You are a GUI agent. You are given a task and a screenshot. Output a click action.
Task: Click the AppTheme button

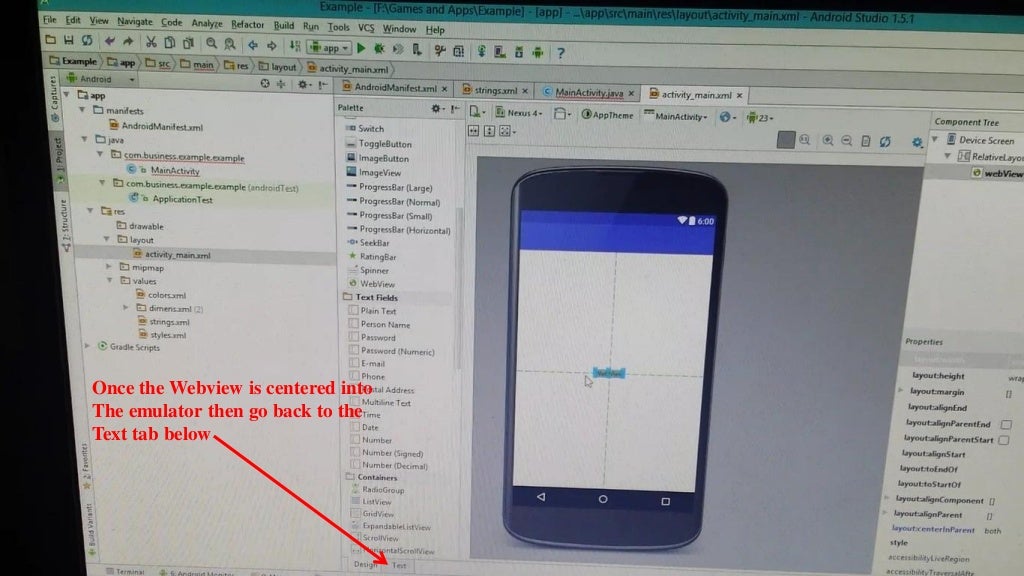click(608, 115)
